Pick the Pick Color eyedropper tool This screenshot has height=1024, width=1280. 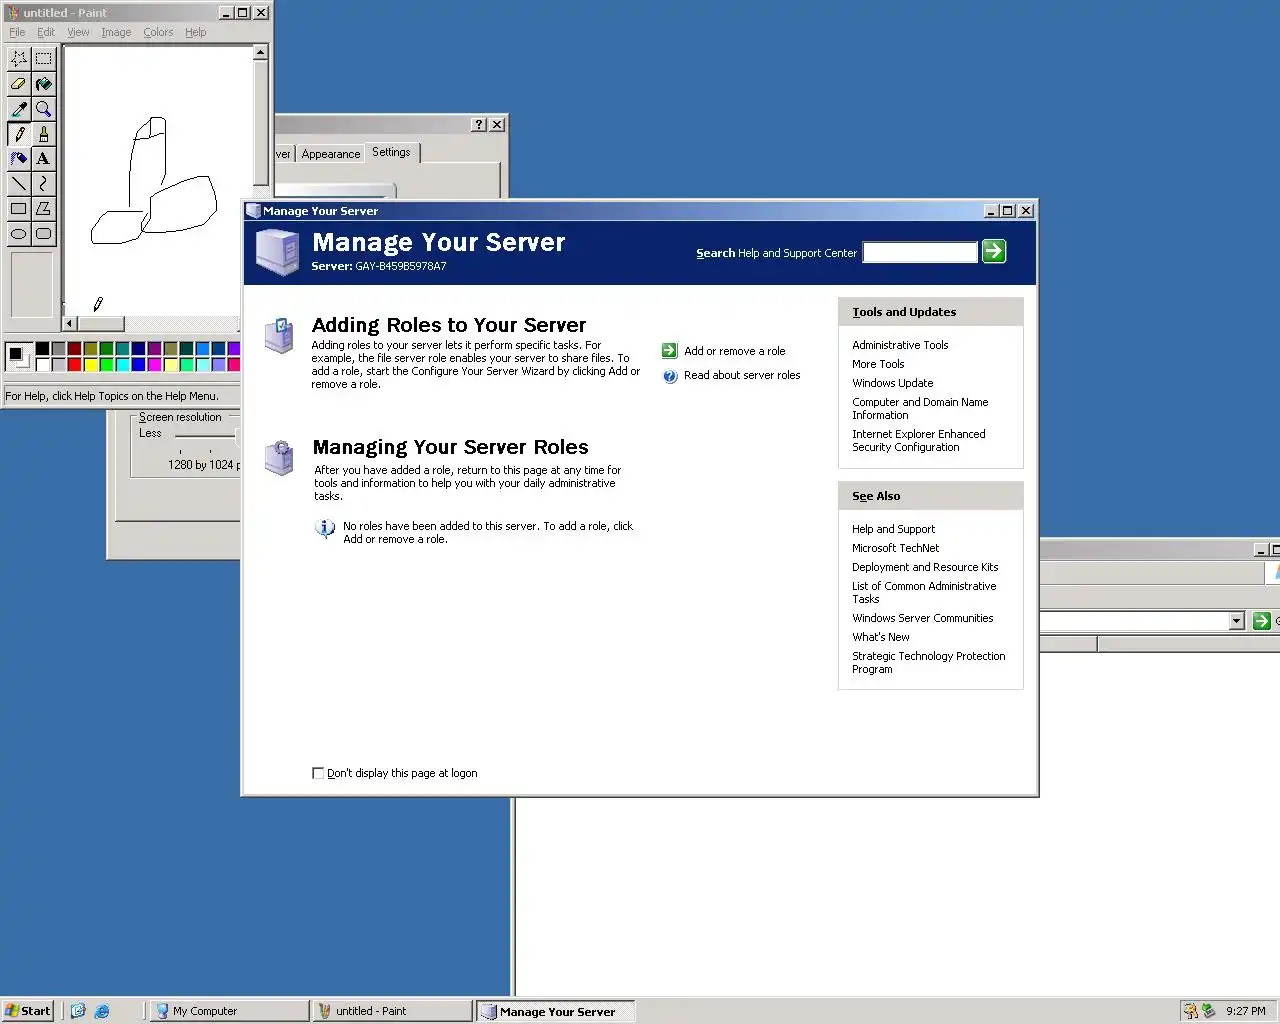(x=19, y=109)
